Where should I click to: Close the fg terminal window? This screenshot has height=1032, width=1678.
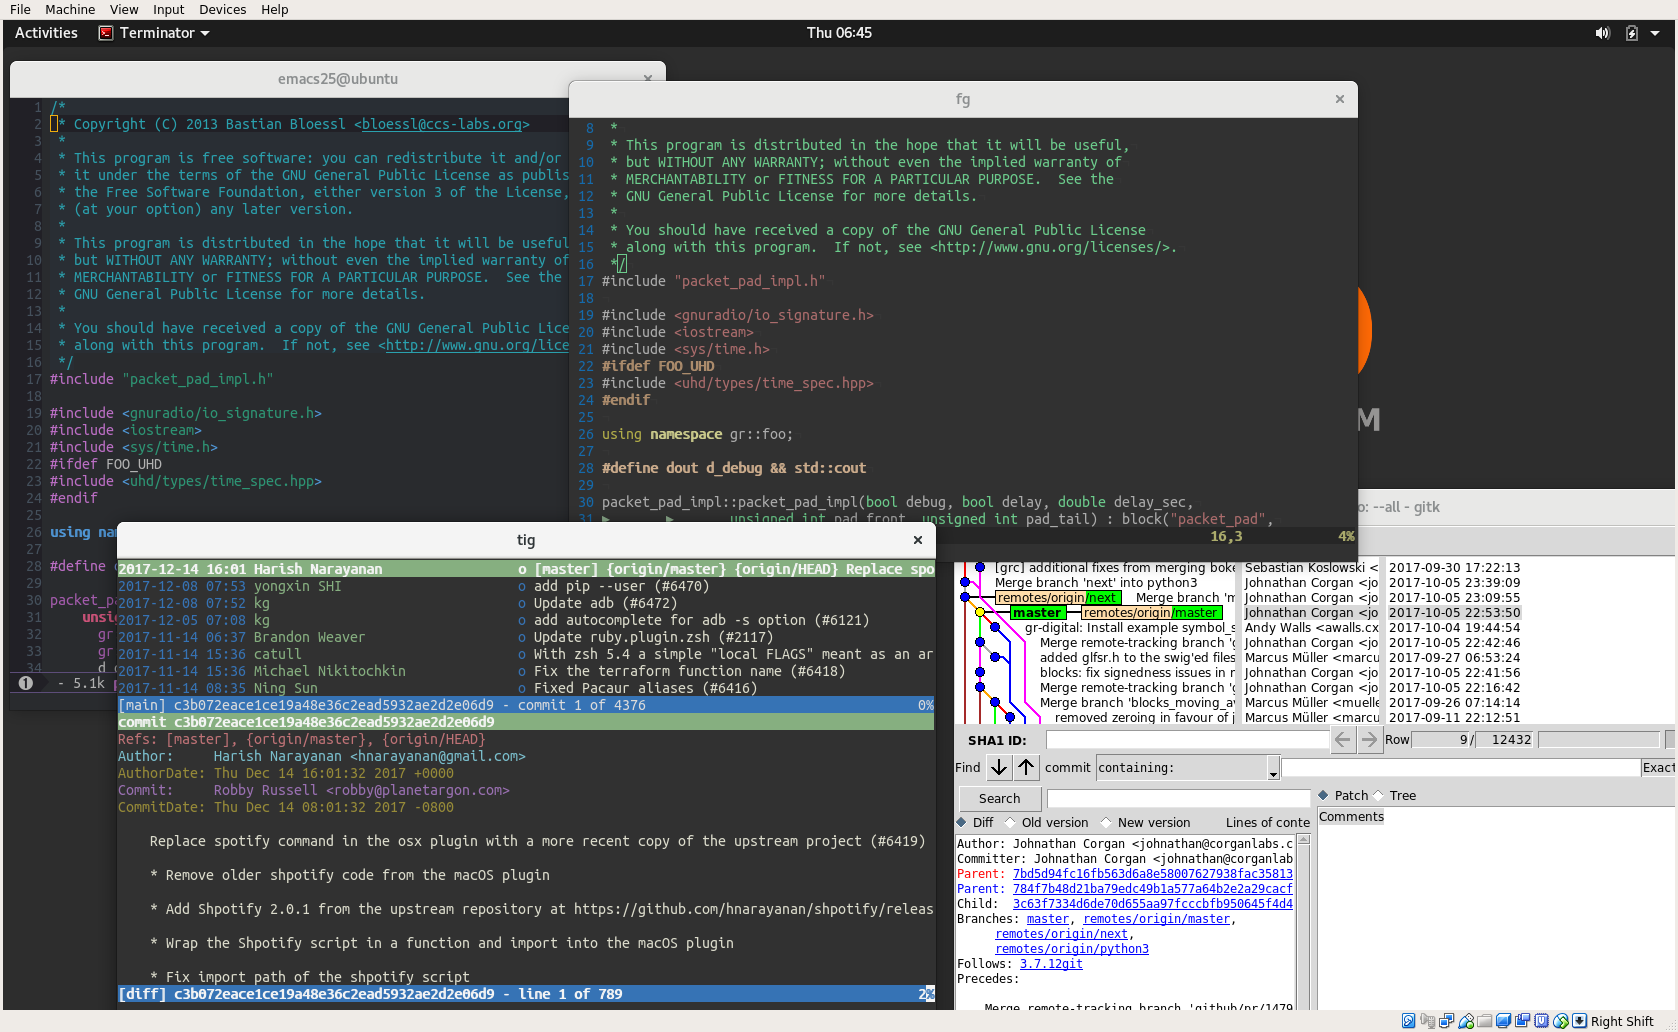click(1340, 99)
